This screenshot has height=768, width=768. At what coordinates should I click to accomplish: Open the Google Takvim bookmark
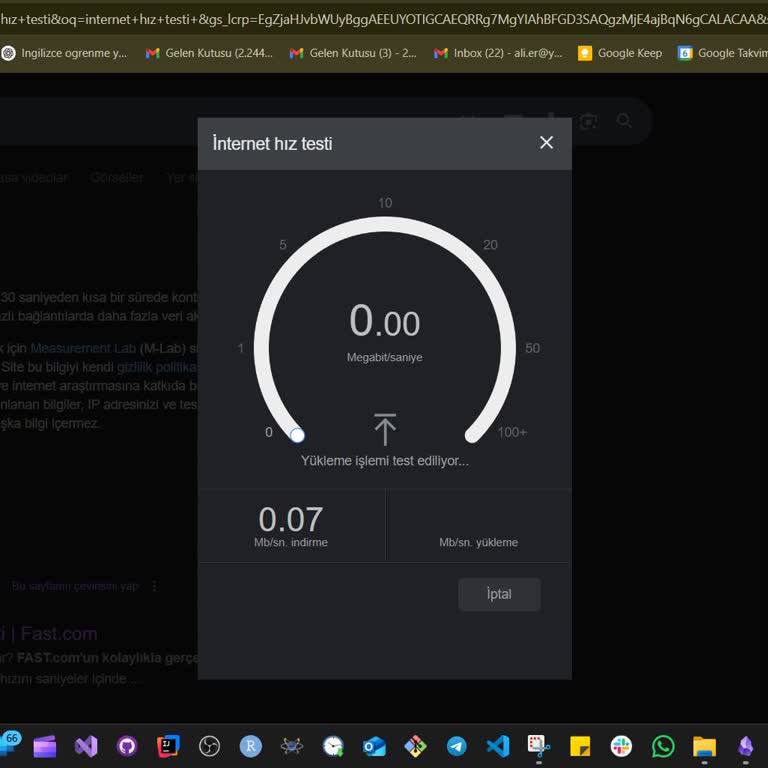(x=722, y=53)
